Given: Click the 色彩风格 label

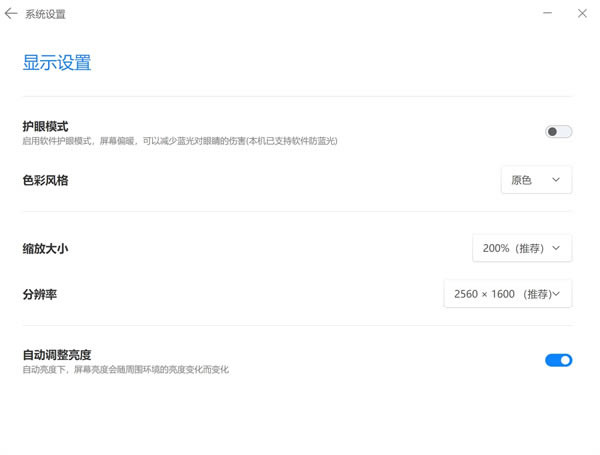Looking at the screenshot, I should point(45,180).
